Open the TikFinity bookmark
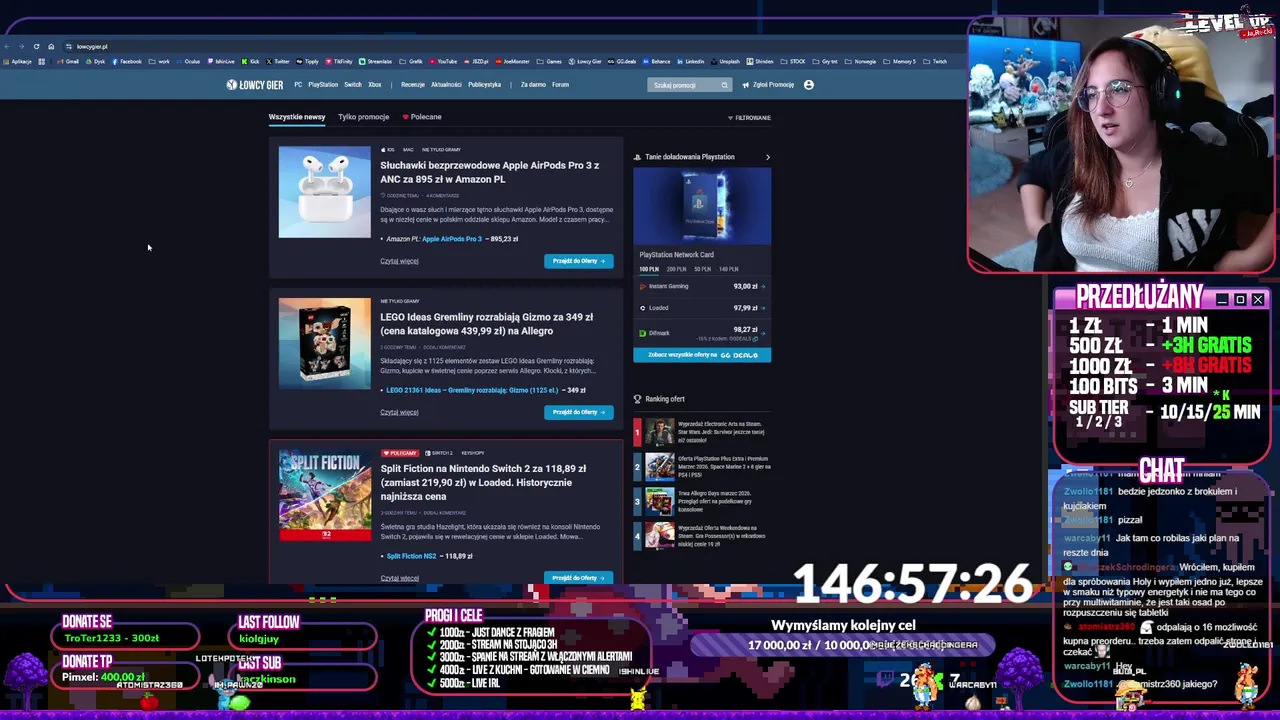The height and width of the screenshot is (720, 1280). tap(338, 62)
